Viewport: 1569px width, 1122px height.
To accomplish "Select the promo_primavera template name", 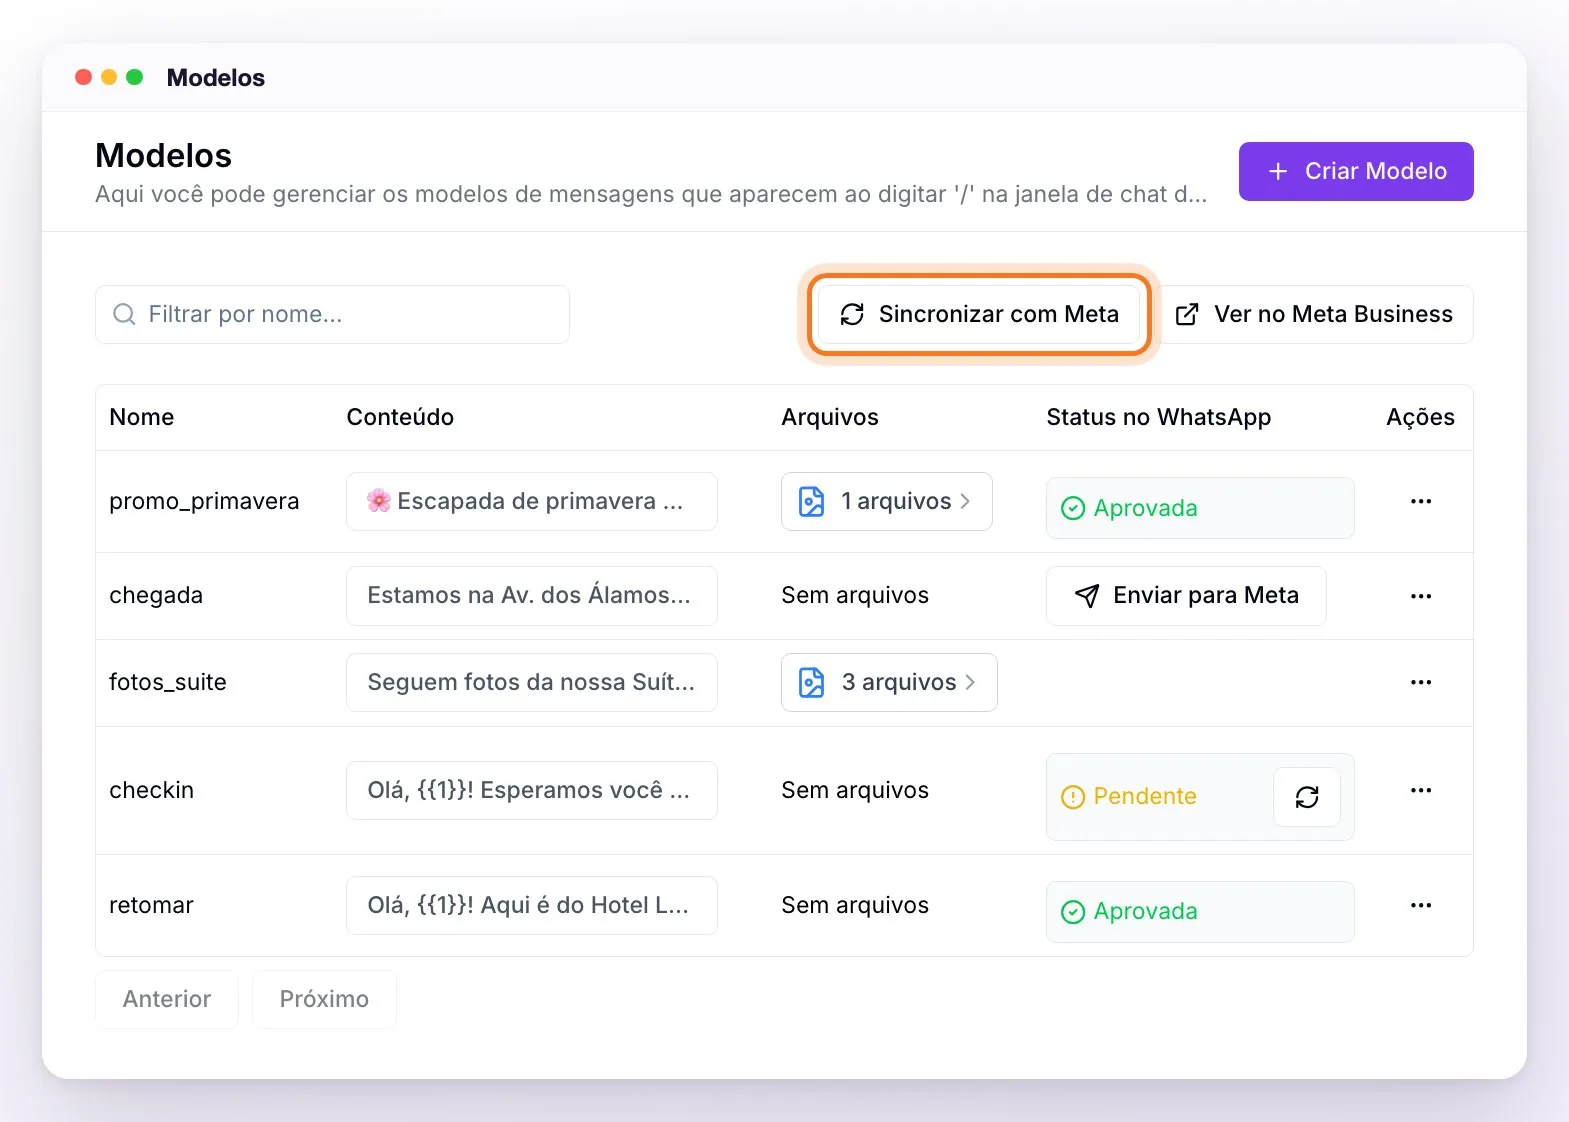I will 204,501.
